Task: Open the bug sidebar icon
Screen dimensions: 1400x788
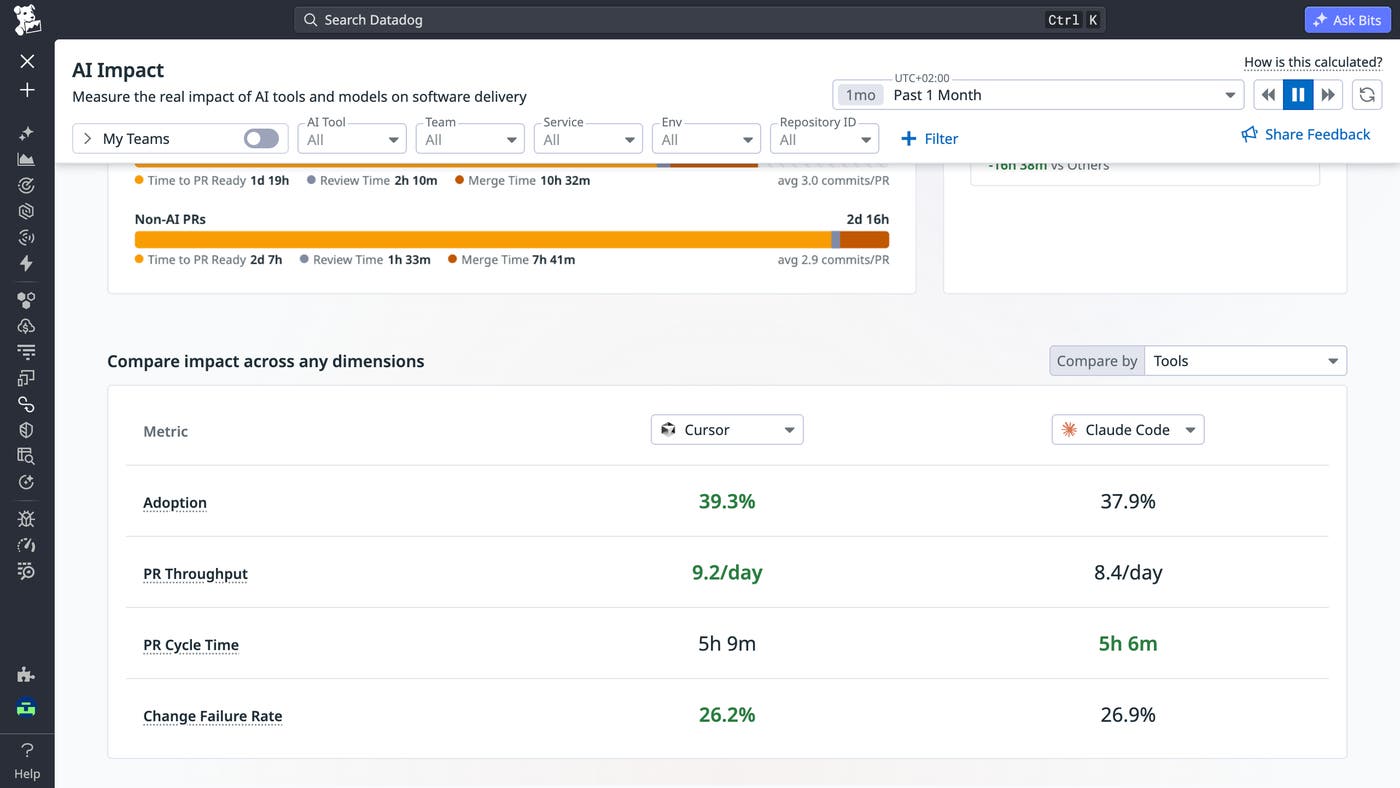Action: point(27,519)
